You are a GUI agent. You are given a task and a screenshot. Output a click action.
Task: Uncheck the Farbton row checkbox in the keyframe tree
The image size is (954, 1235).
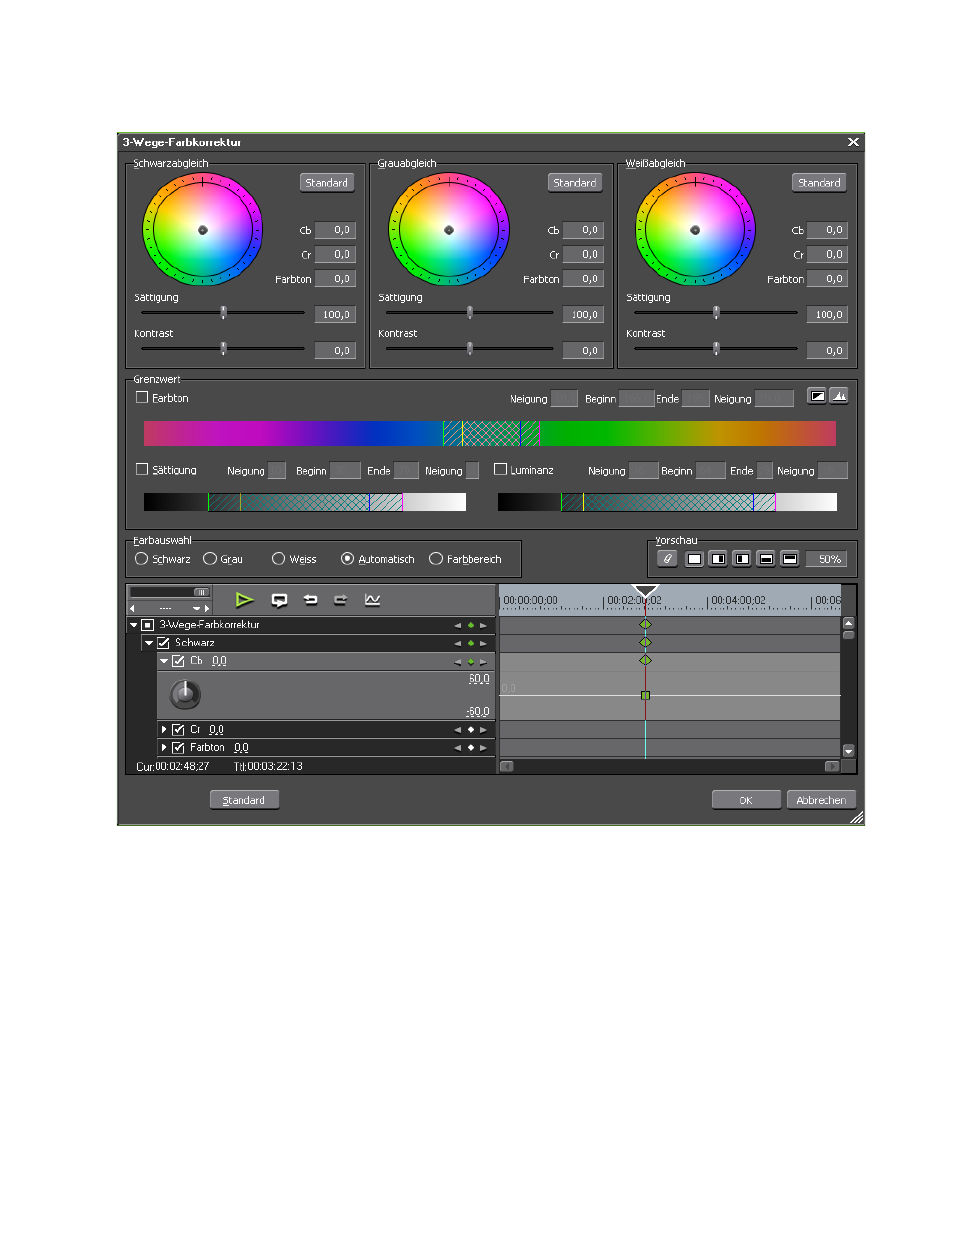click(178, 748)
